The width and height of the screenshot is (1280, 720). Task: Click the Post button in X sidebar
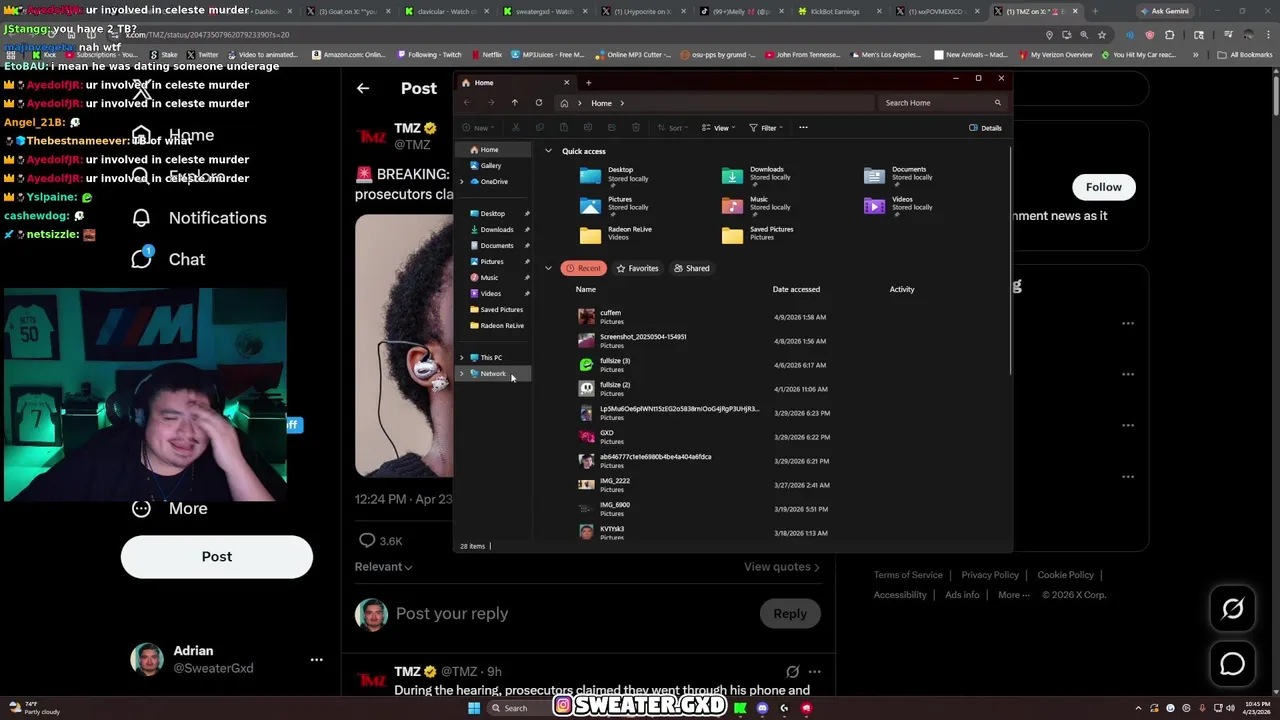(217, 557)
